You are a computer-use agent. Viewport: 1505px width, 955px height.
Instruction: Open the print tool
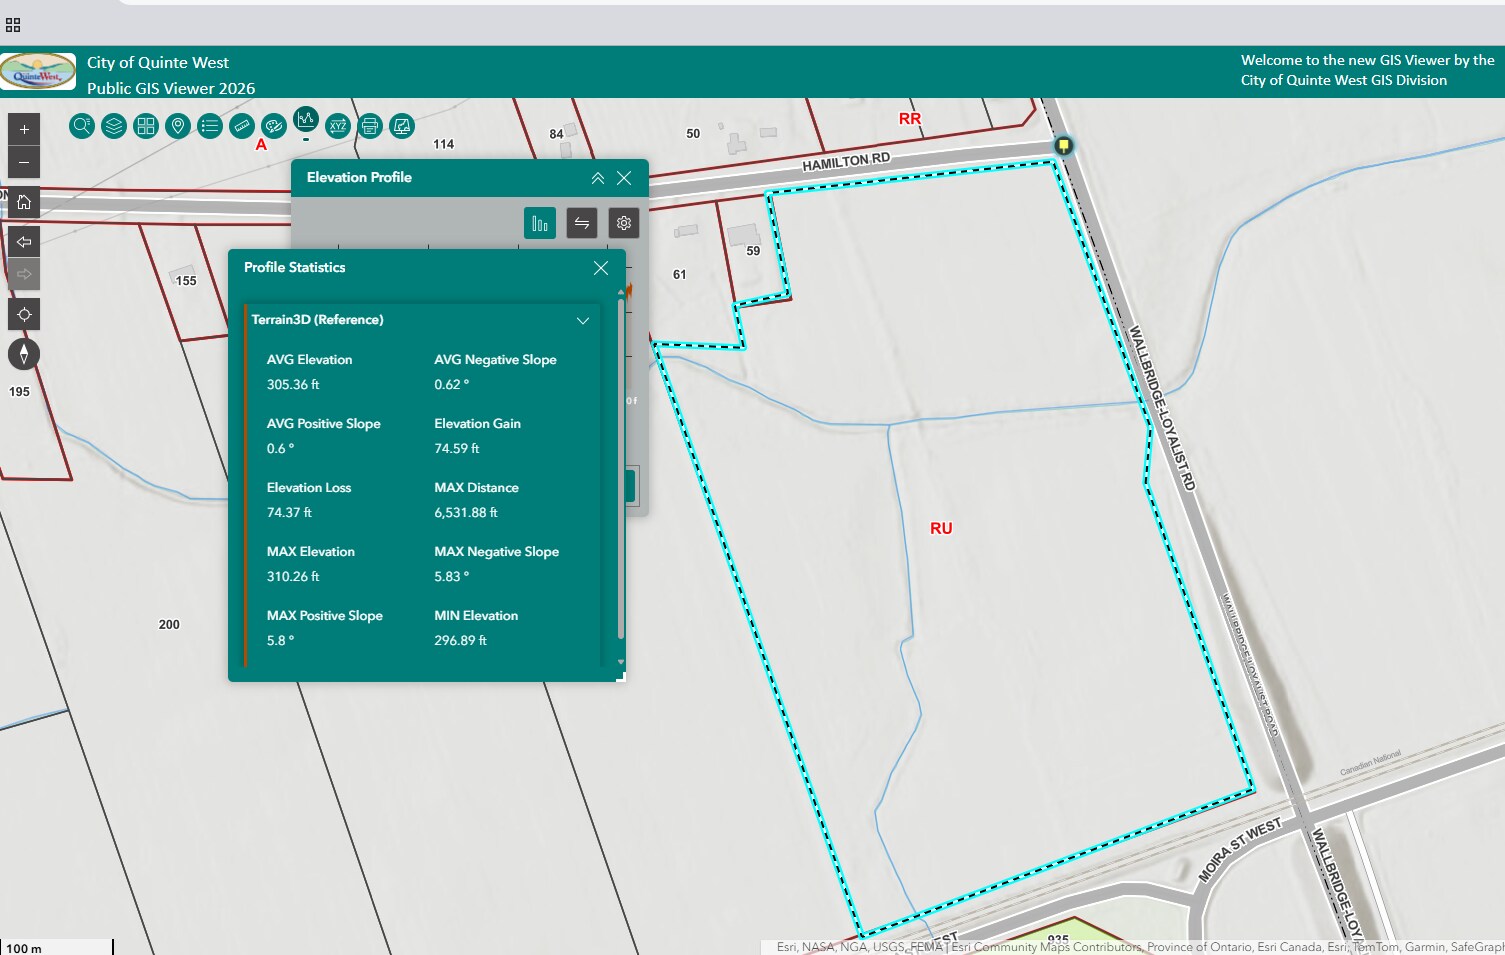(370, 126)
